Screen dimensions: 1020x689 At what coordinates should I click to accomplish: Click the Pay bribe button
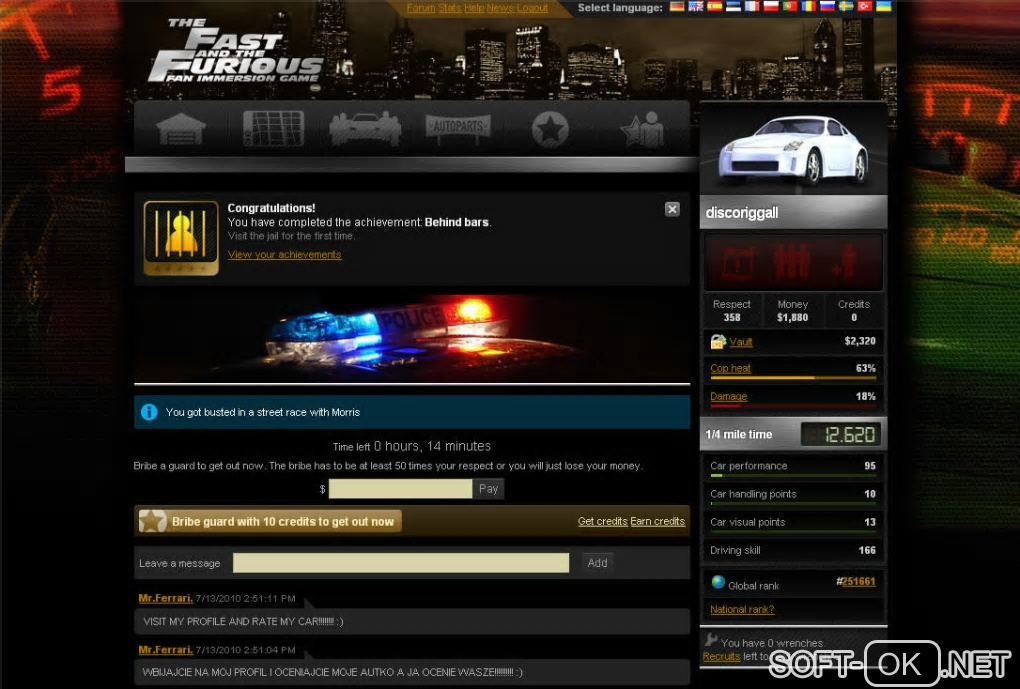point(488,489)
